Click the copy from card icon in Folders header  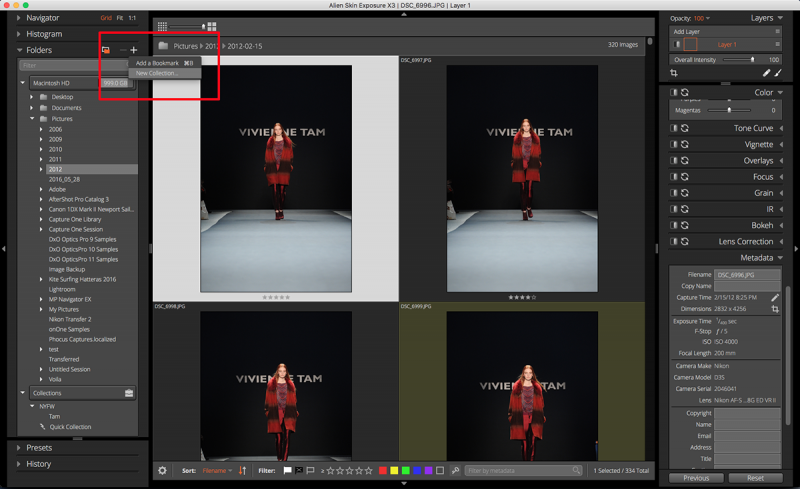coord(106,50)
